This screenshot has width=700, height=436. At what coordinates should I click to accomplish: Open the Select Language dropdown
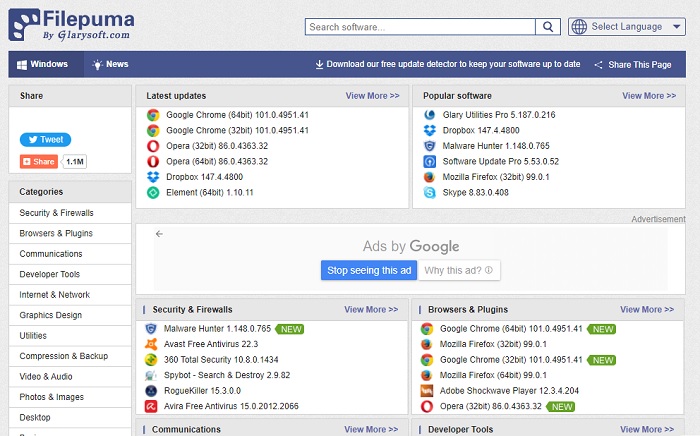627,27
